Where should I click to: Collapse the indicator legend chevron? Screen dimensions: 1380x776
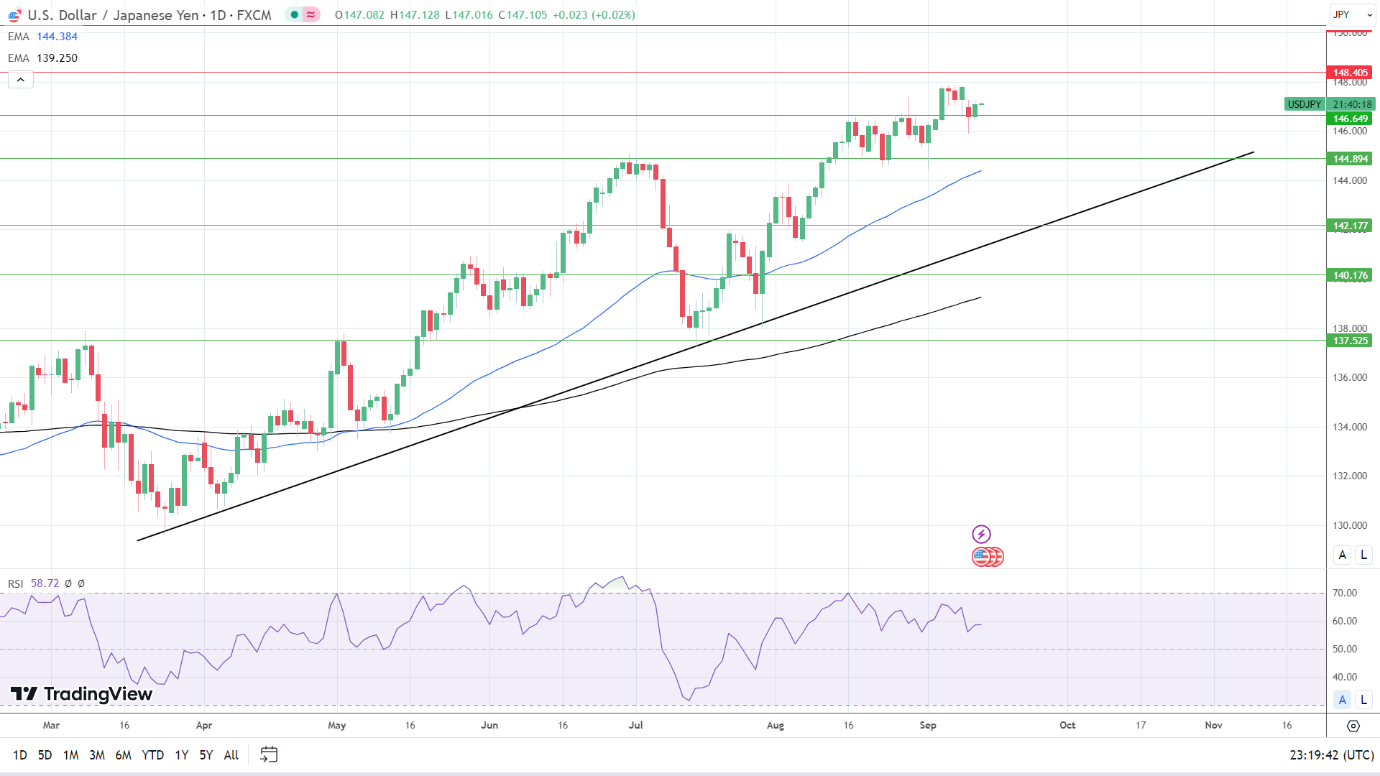pyautogui.click(x=20, y=80)
